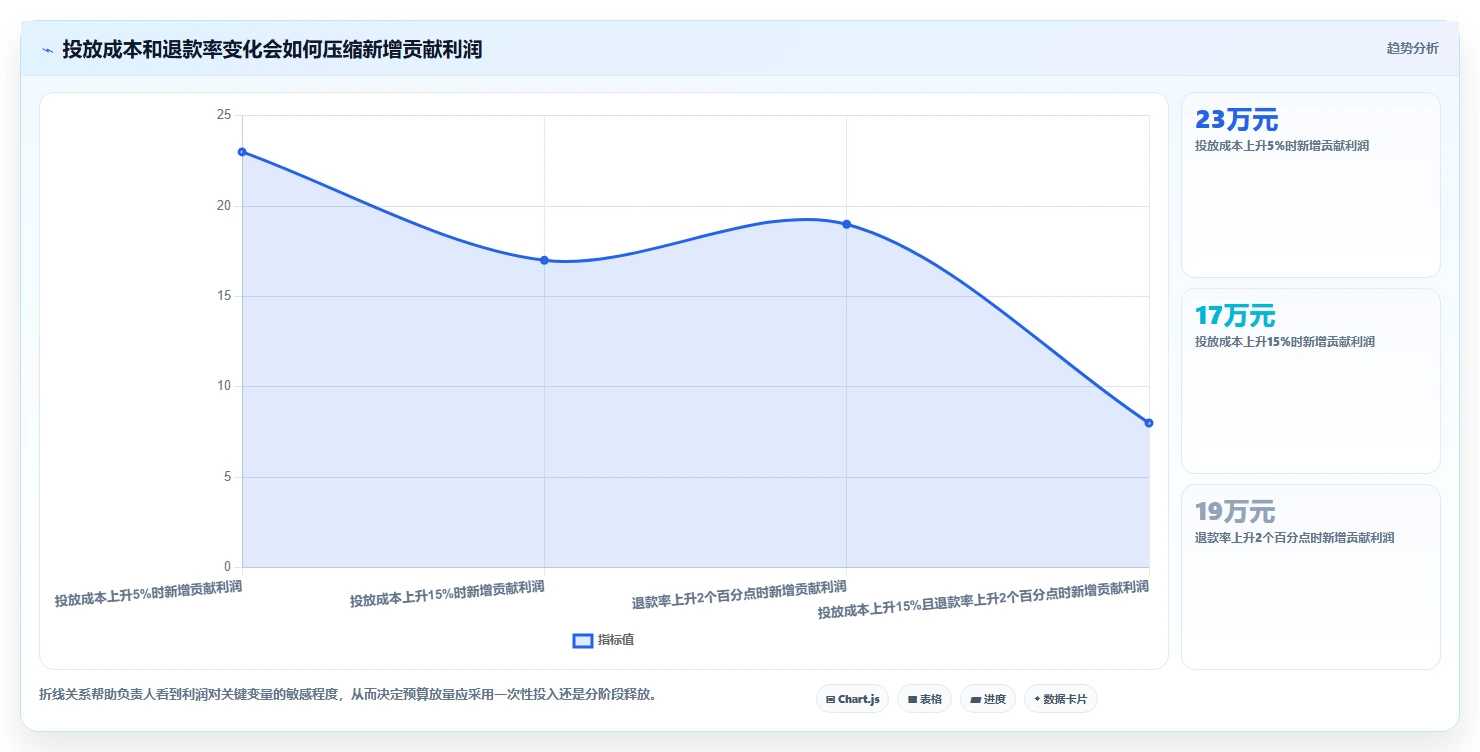Toggle the 指标值 legend item
The width and height of the screenshot is (1480, 752).
(x=603, y=640)
